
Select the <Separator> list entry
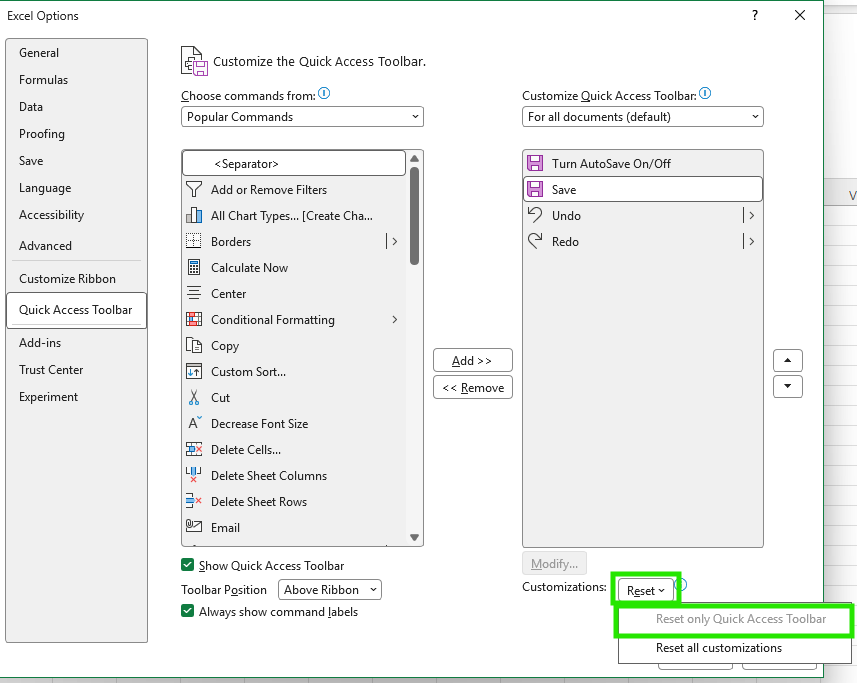(294, 163)
